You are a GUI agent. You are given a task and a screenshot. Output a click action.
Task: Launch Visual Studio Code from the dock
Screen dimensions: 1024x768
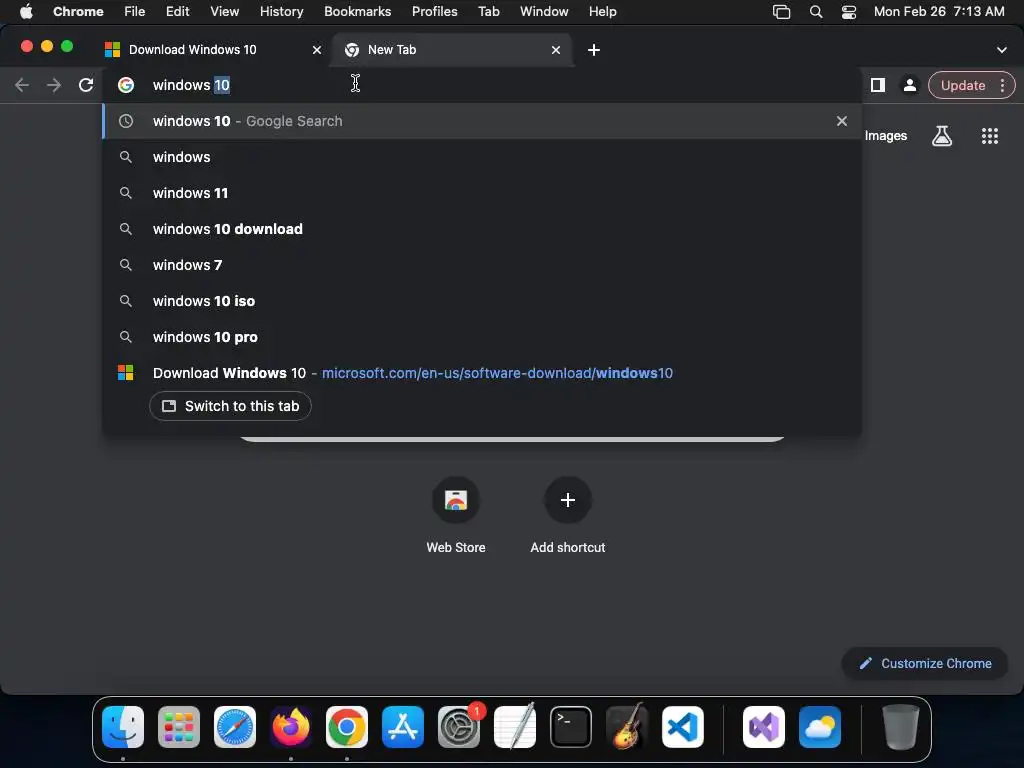pyautogui.click(x=682, y=727)
